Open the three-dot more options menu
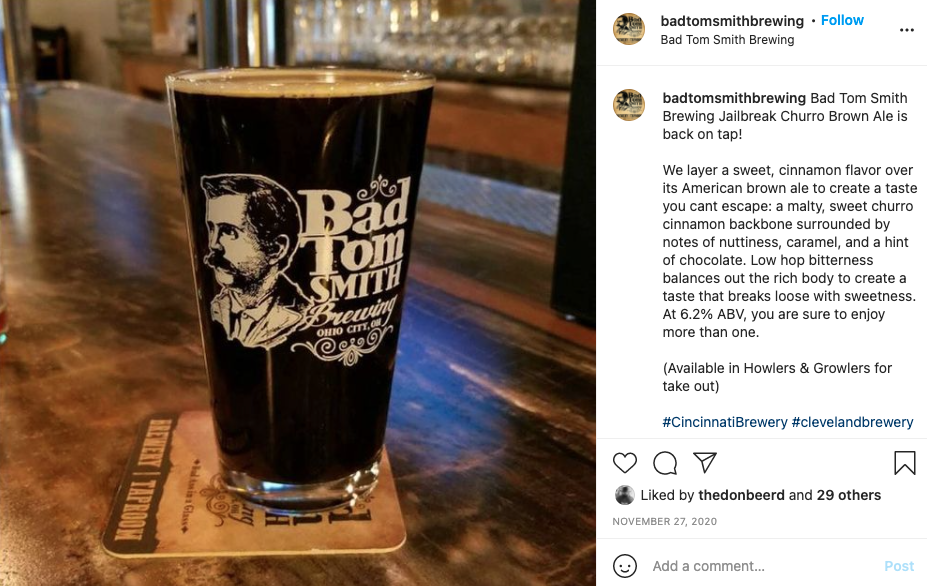The width and height of the screenshot is (927, 586). 907,30
